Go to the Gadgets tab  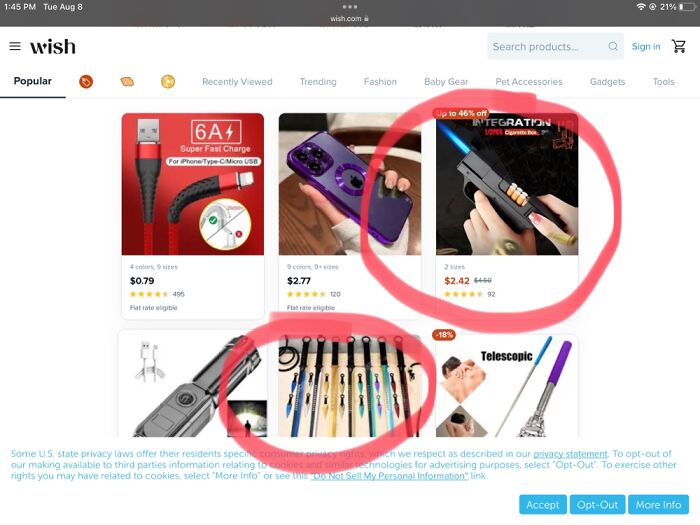tap(607, 82)
